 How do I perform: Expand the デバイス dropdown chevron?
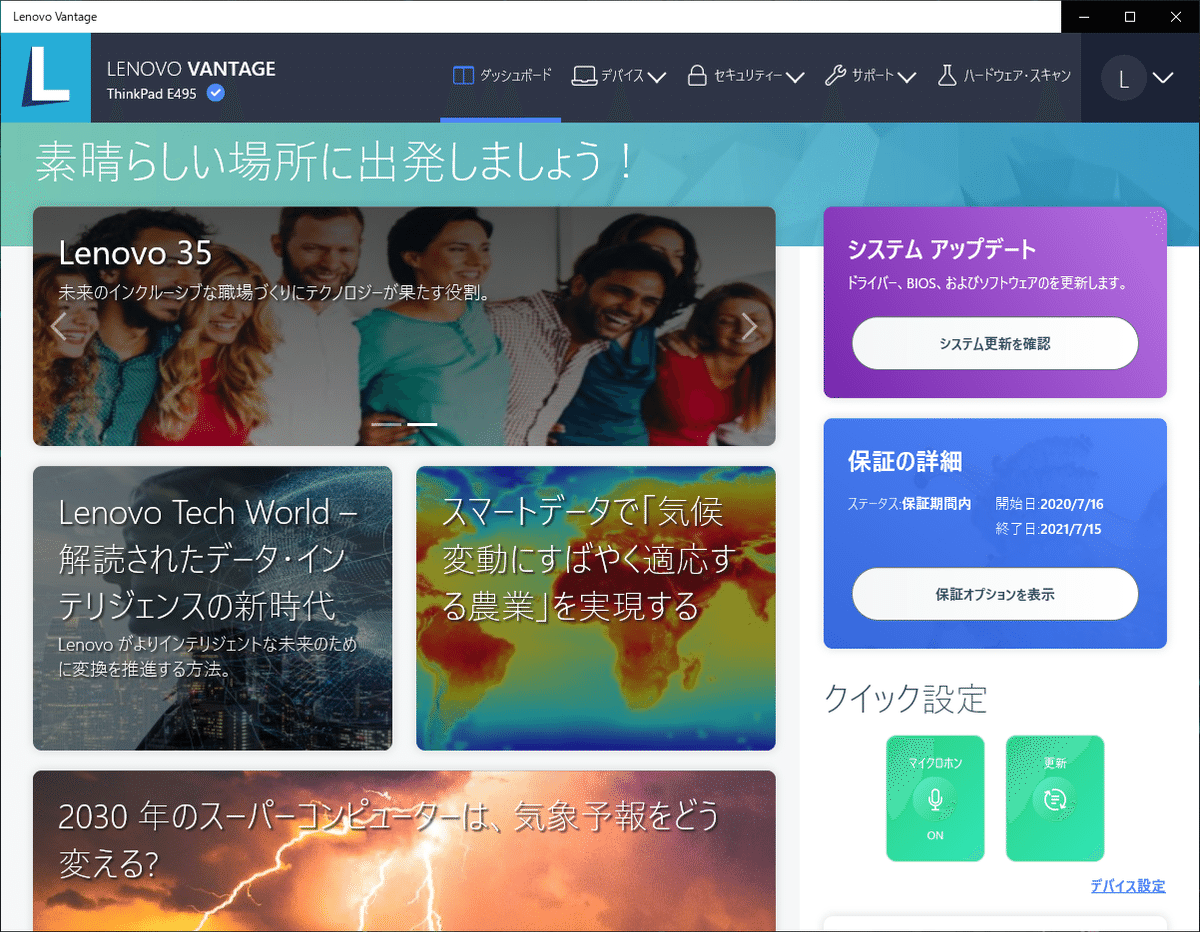click(658, 77)
